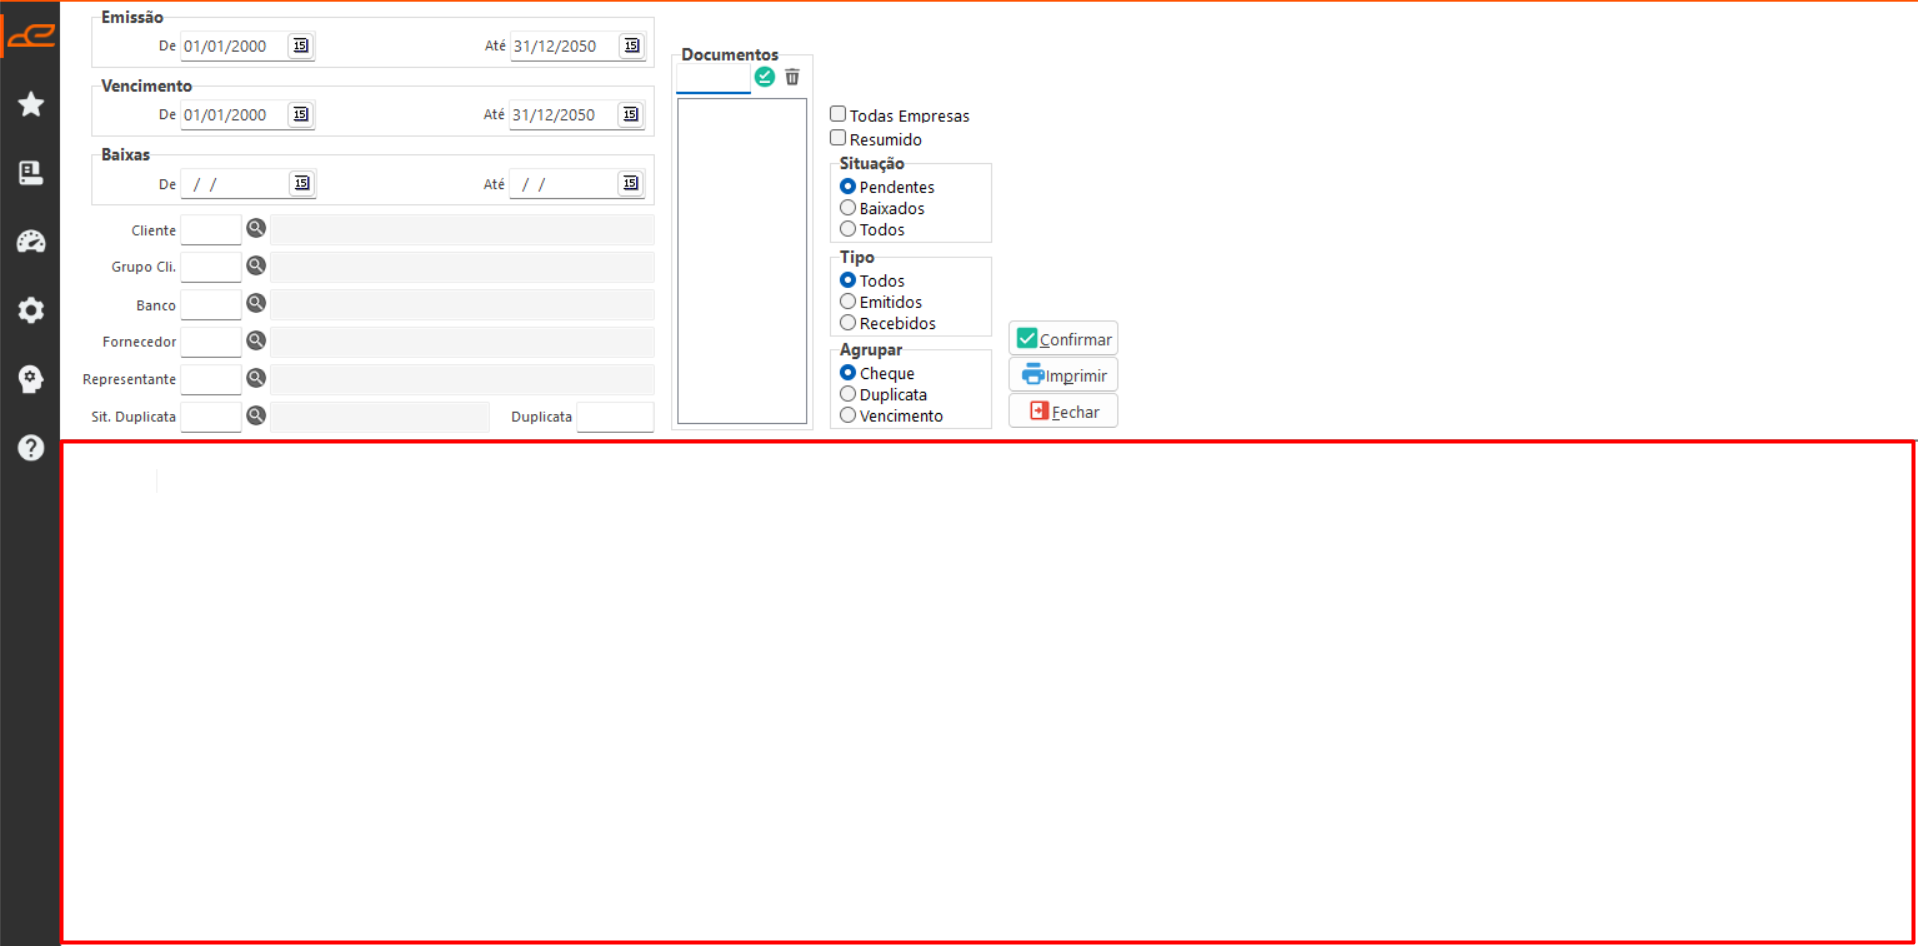
Task: Click the search icon next to Cliente
Action: [256, 229]
